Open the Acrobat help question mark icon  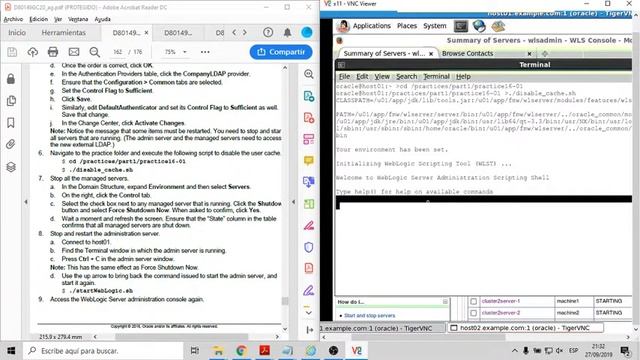[268, 32]
